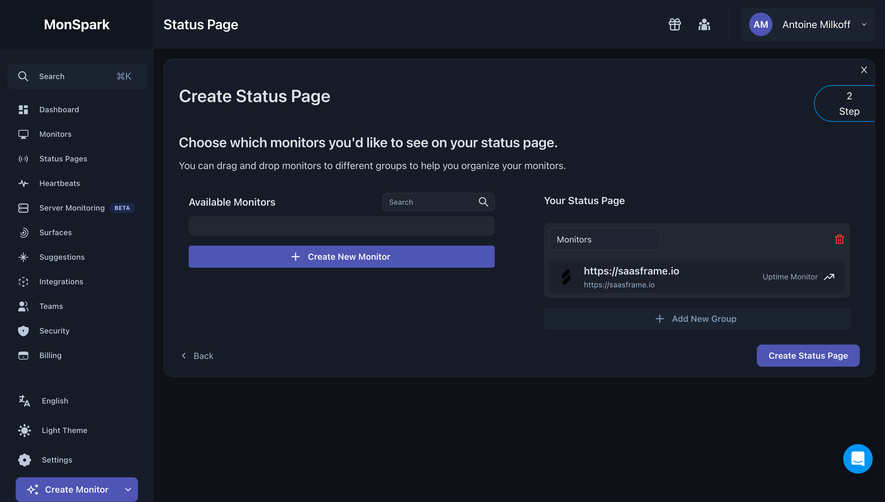Image resolution: width=885 pixels, height=502 pixels.
Task: Click the Light Theme sun icon
Action: [x=24, y=430]
